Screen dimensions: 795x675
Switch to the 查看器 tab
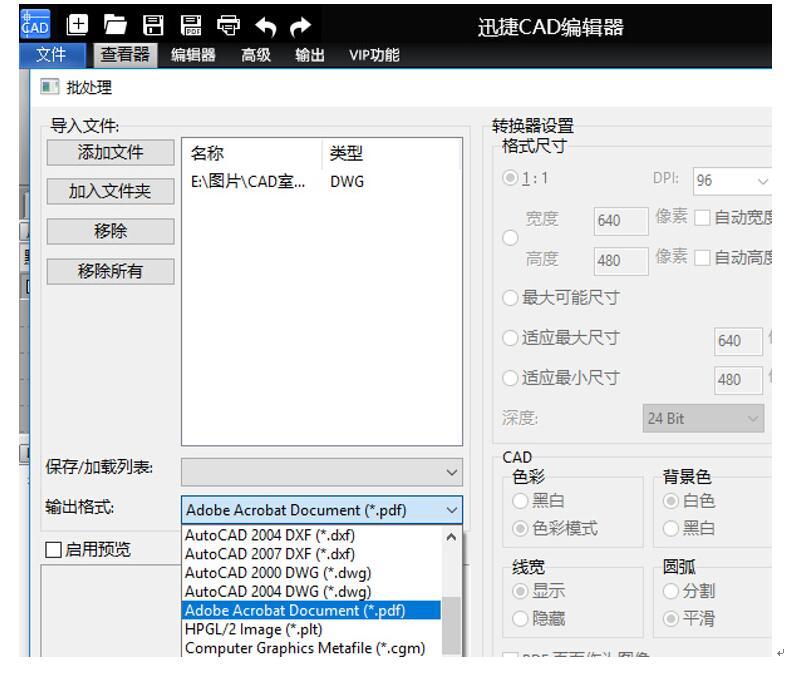coord(125,55)
